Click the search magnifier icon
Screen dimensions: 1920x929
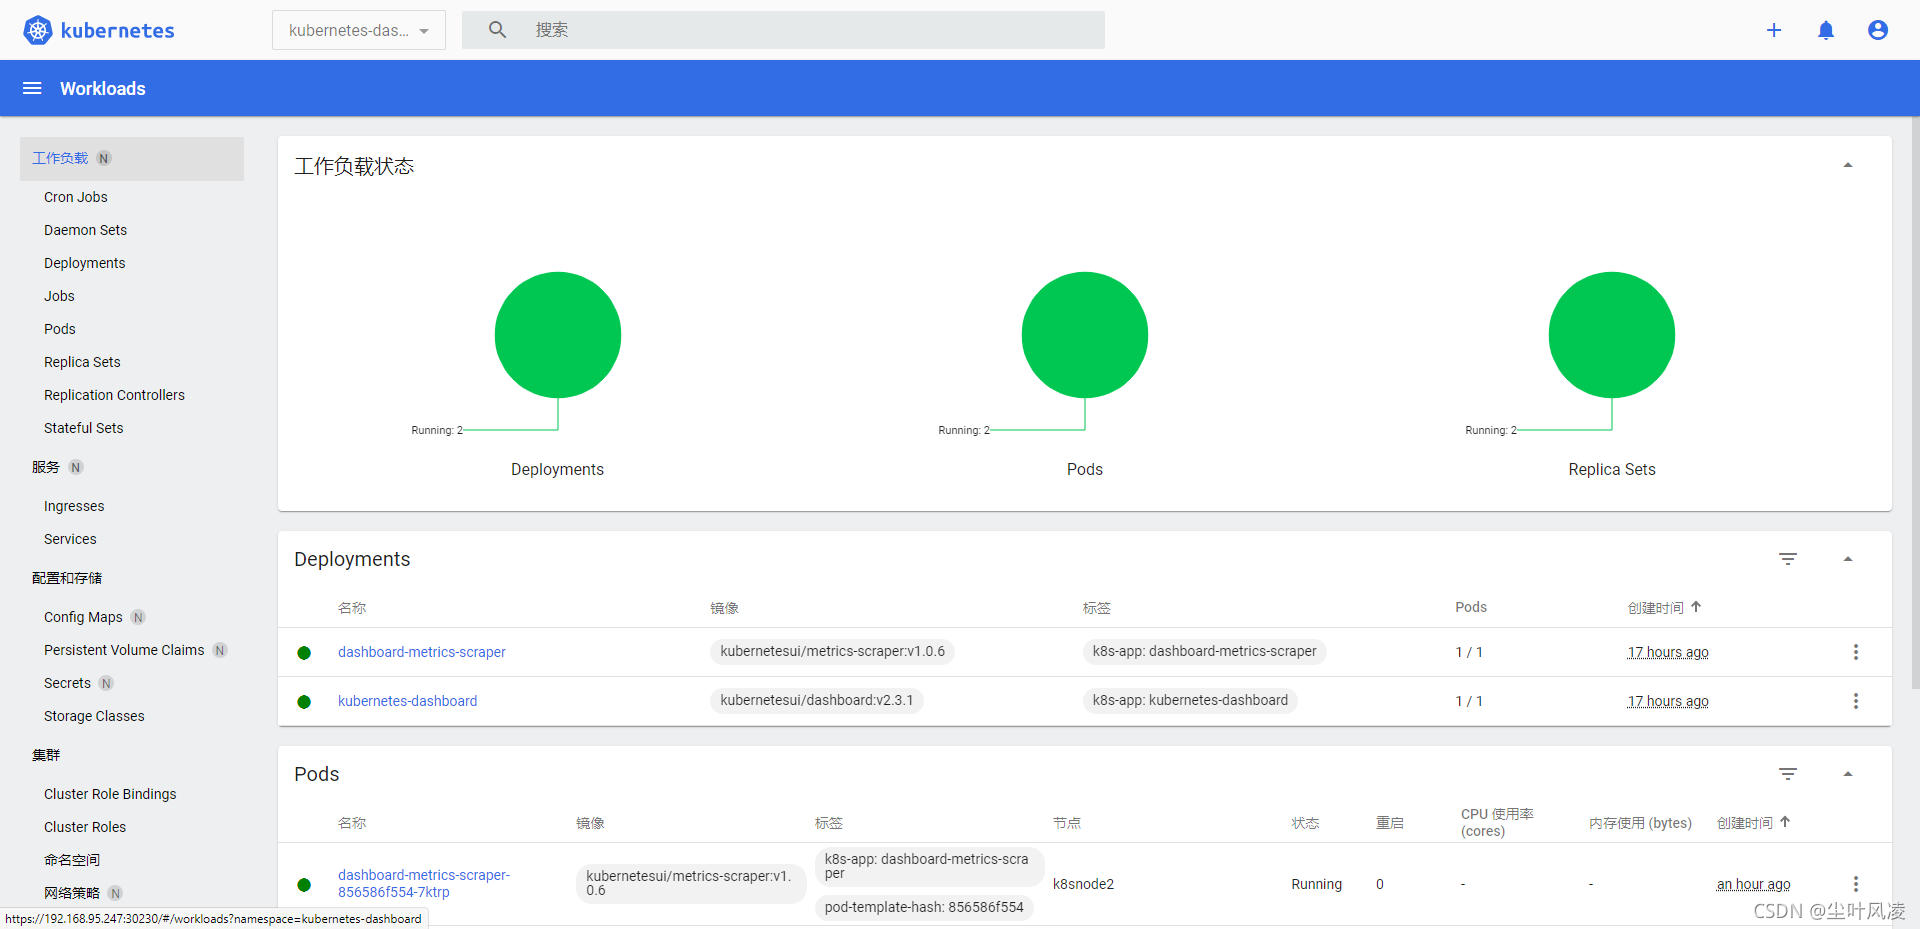[x=497, y=30]
